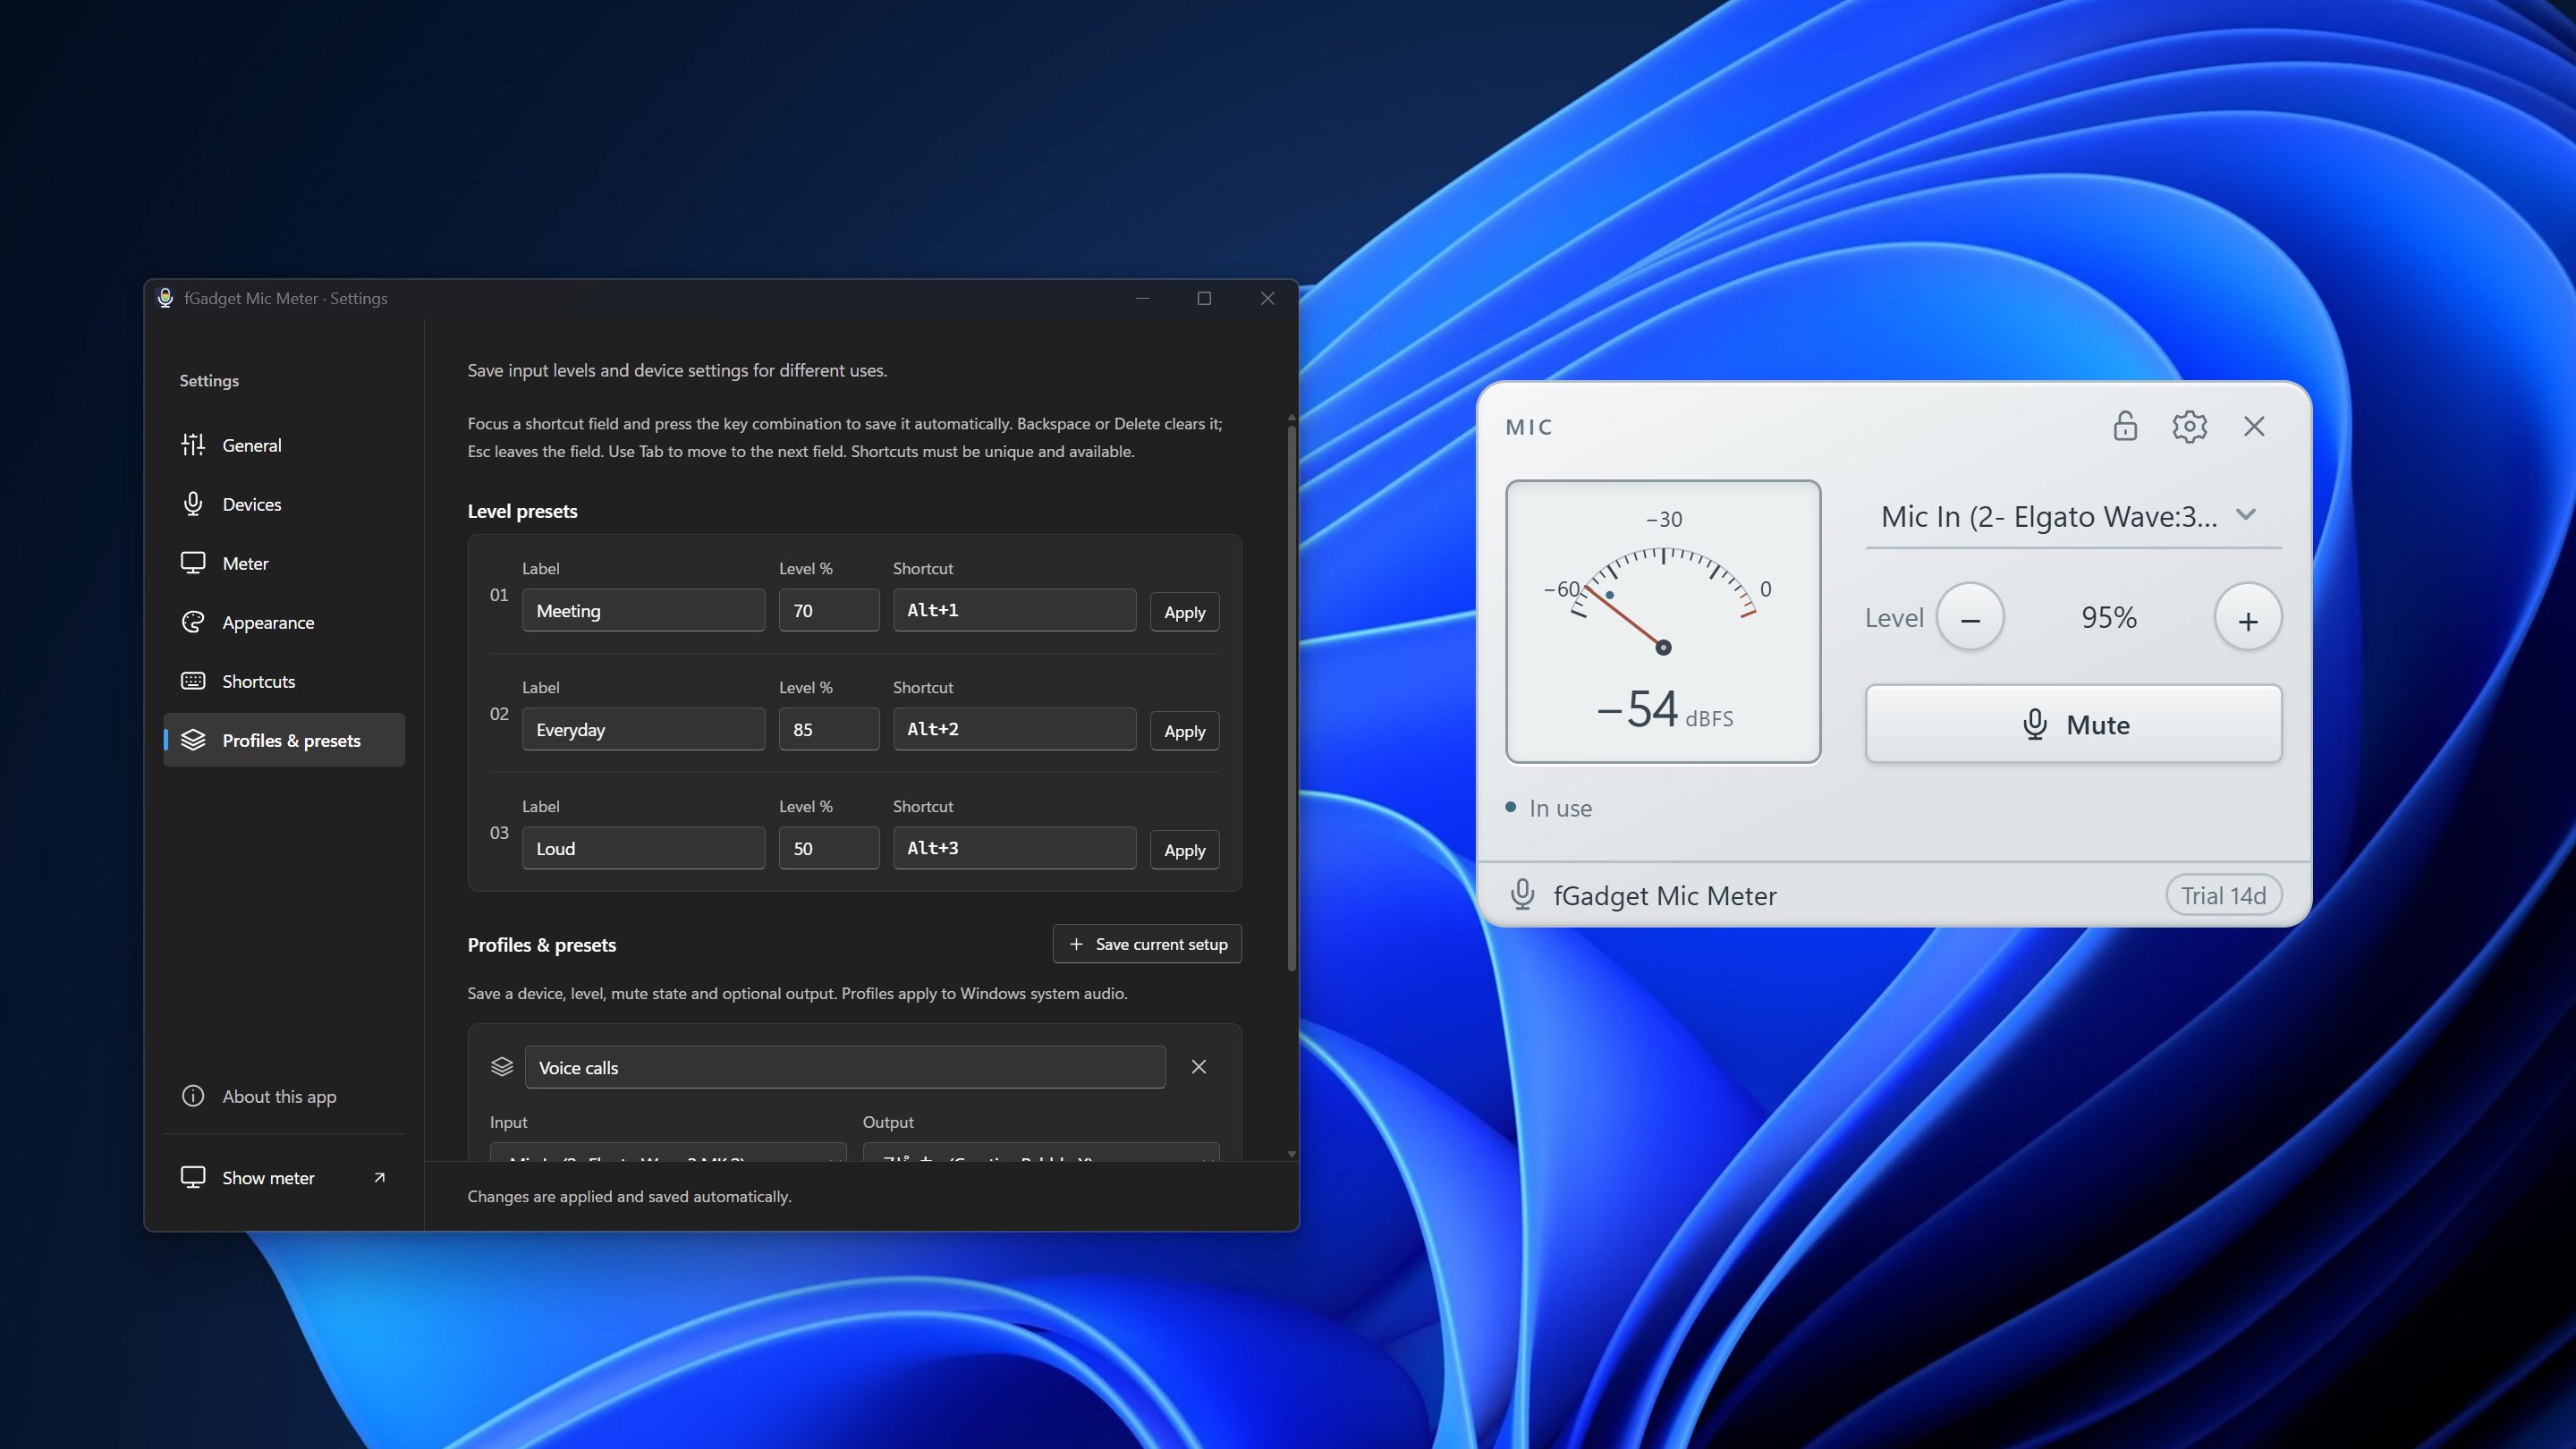Apply the Meeting level preset
2576x1449 pixels.
coord(1184,612)
